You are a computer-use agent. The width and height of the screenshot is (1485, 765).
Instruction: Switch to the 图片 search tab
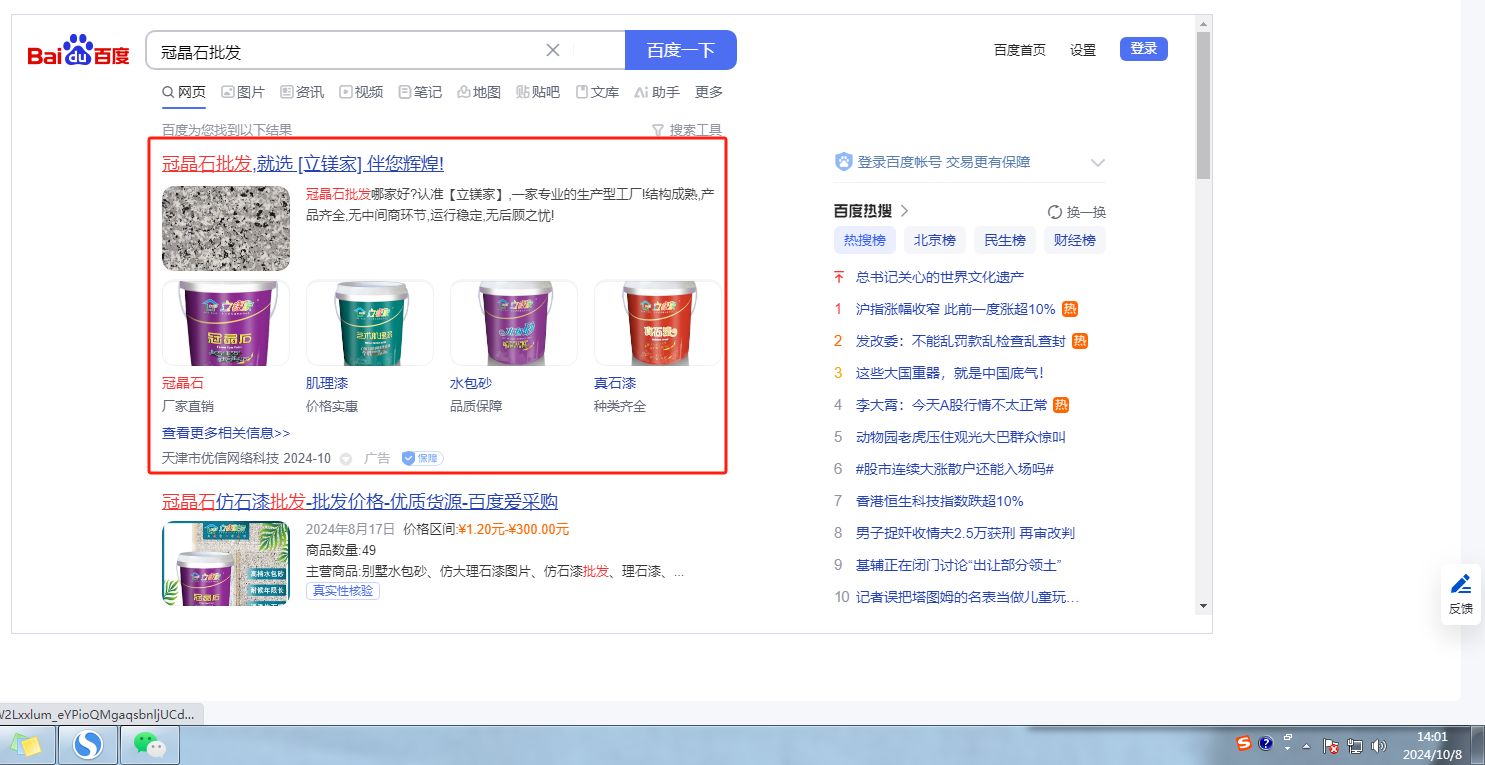click(x=243, y=92)
